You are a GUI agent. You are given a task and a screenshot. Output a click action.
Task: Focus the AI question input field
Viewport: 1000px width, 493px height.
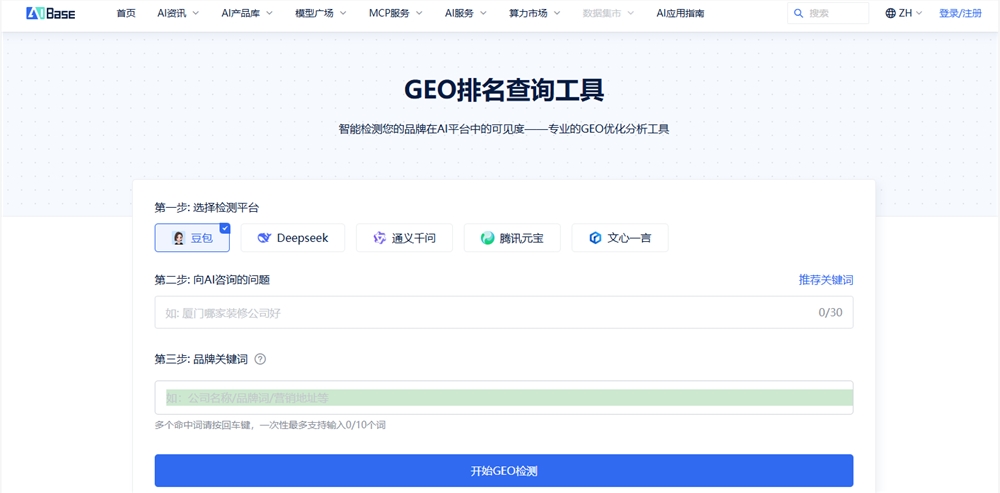(x=480, y=312)
